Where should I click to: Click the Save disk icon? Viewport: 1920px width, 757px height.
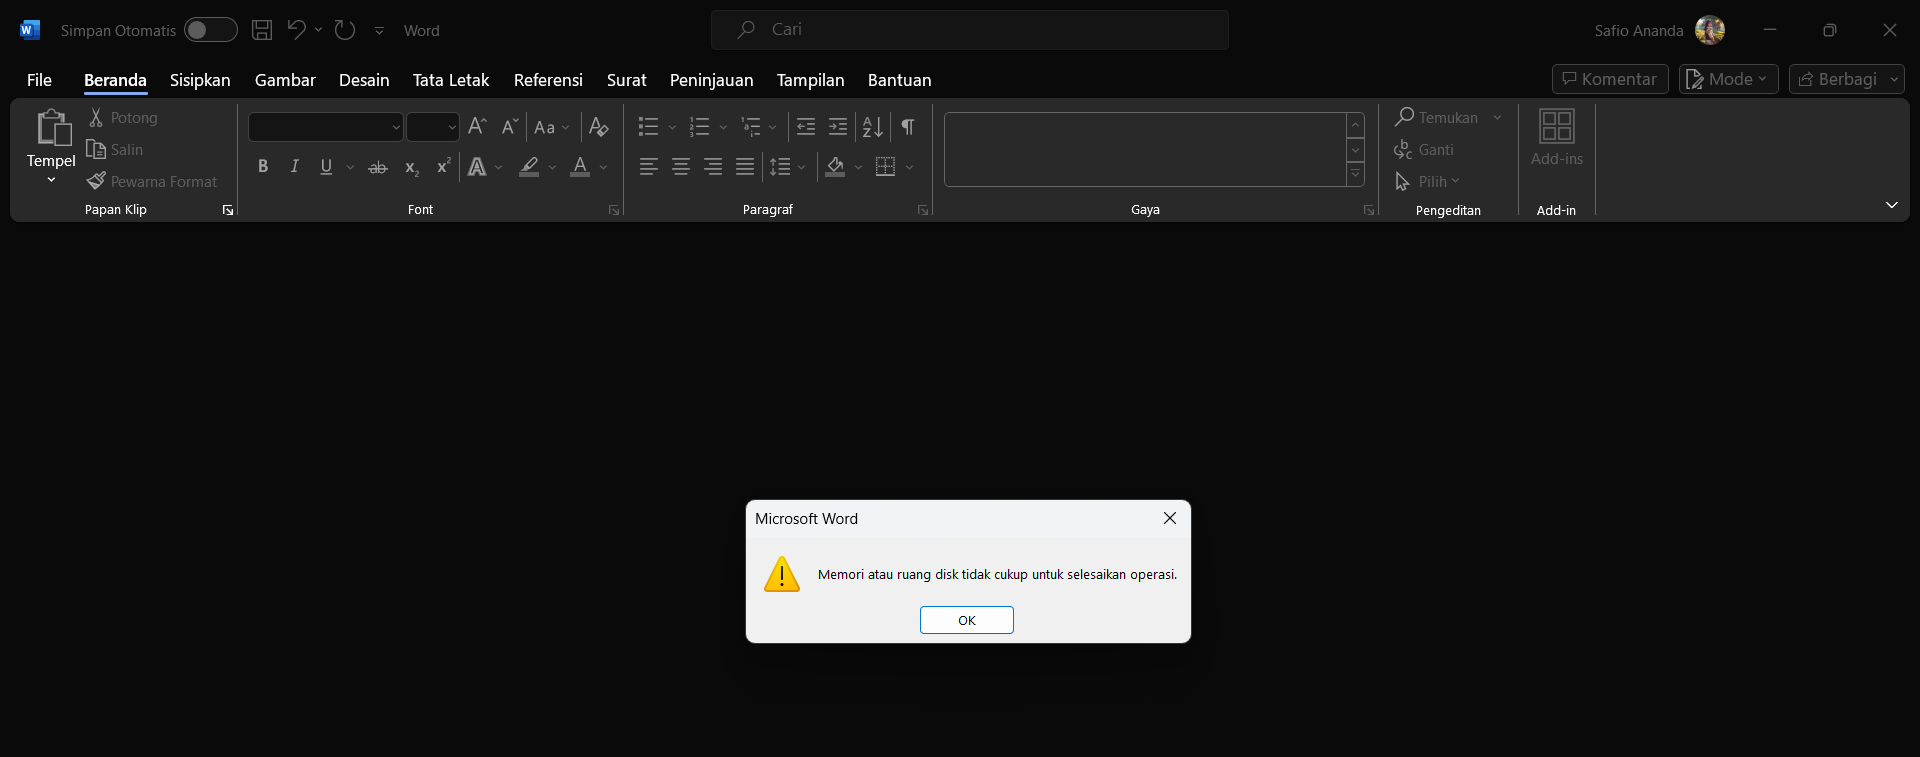tap(262, 30)
